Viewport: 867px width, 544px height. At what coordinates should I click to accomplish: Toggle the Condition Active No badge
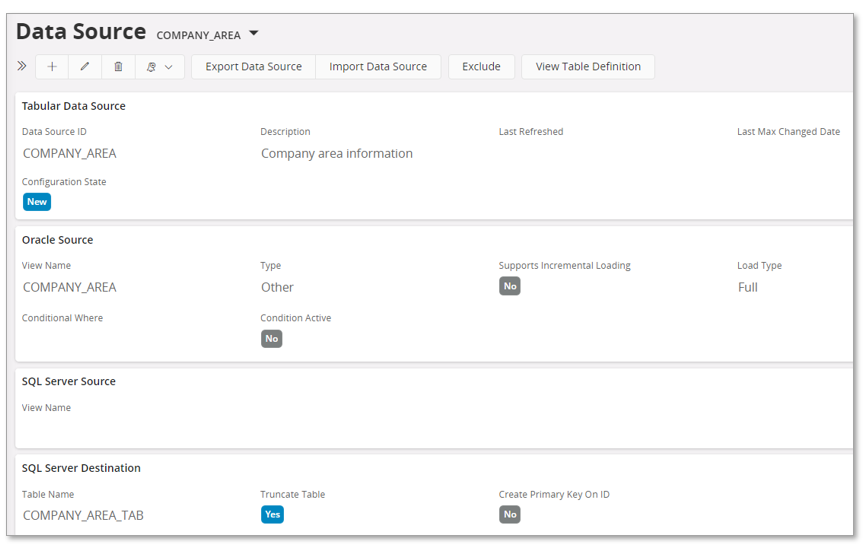[x=272, y=339]
